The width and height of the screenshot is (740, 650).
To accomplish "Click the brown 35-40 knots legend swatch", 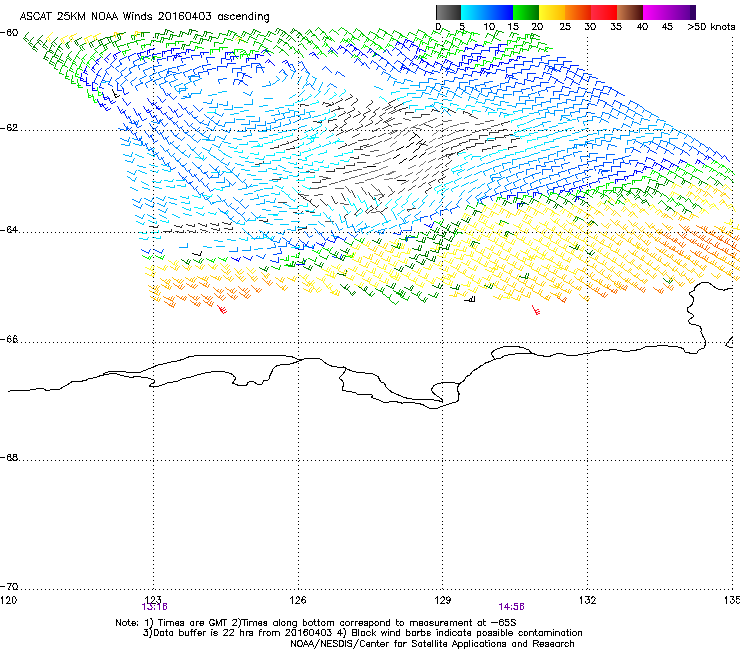I will 630,12.
